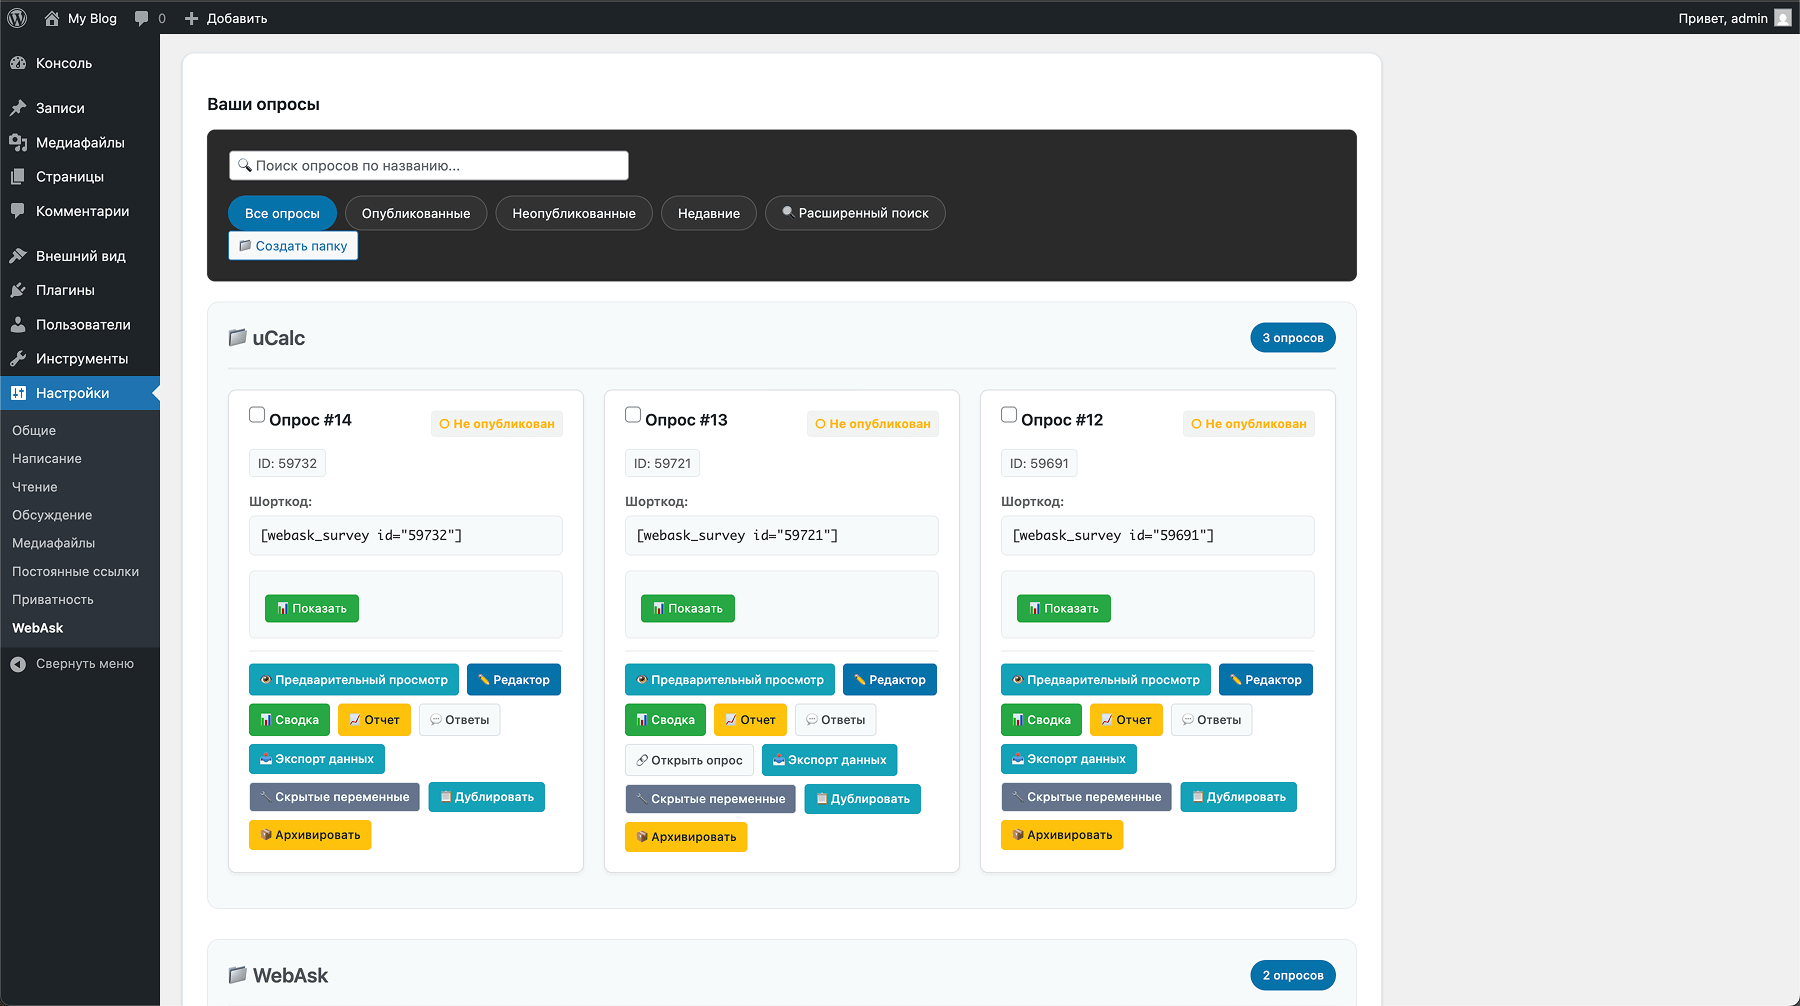Screen dimensions: 1800x1006
Task: Open the Общие settings submenu
Action: [34, 431]
